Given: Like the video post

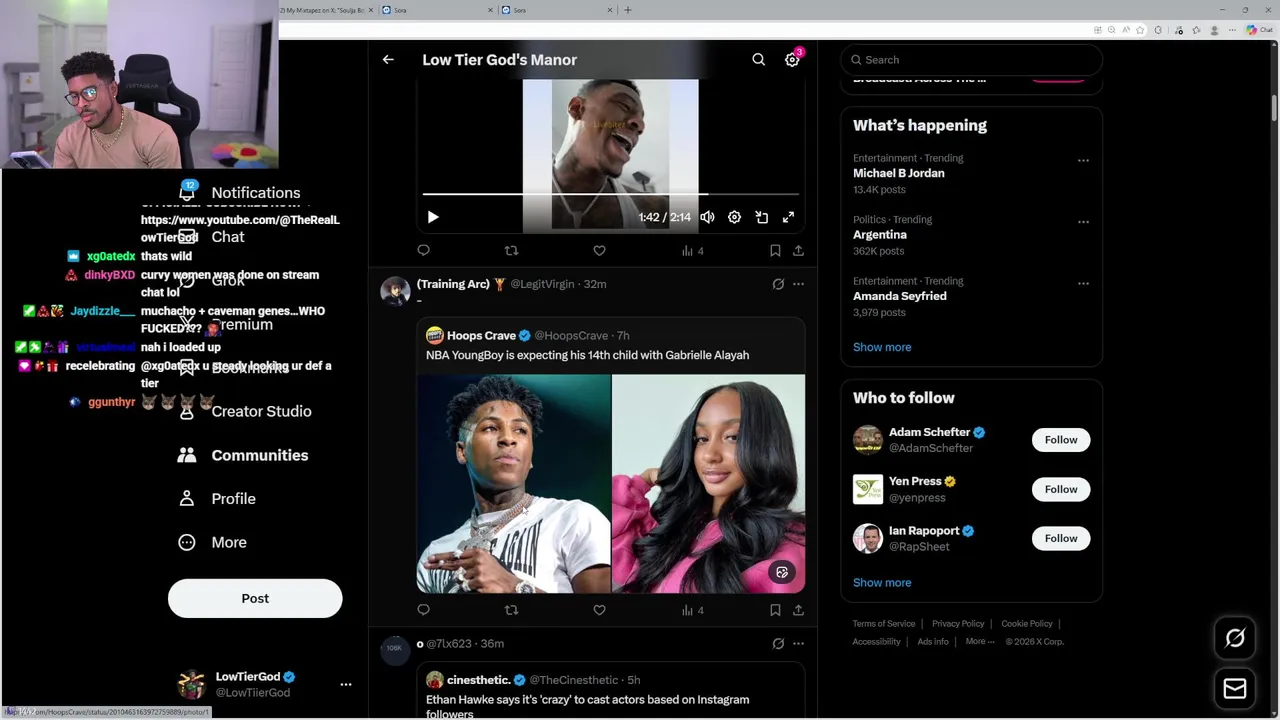Looking at the screenshot, I should (x=599, y=250).
